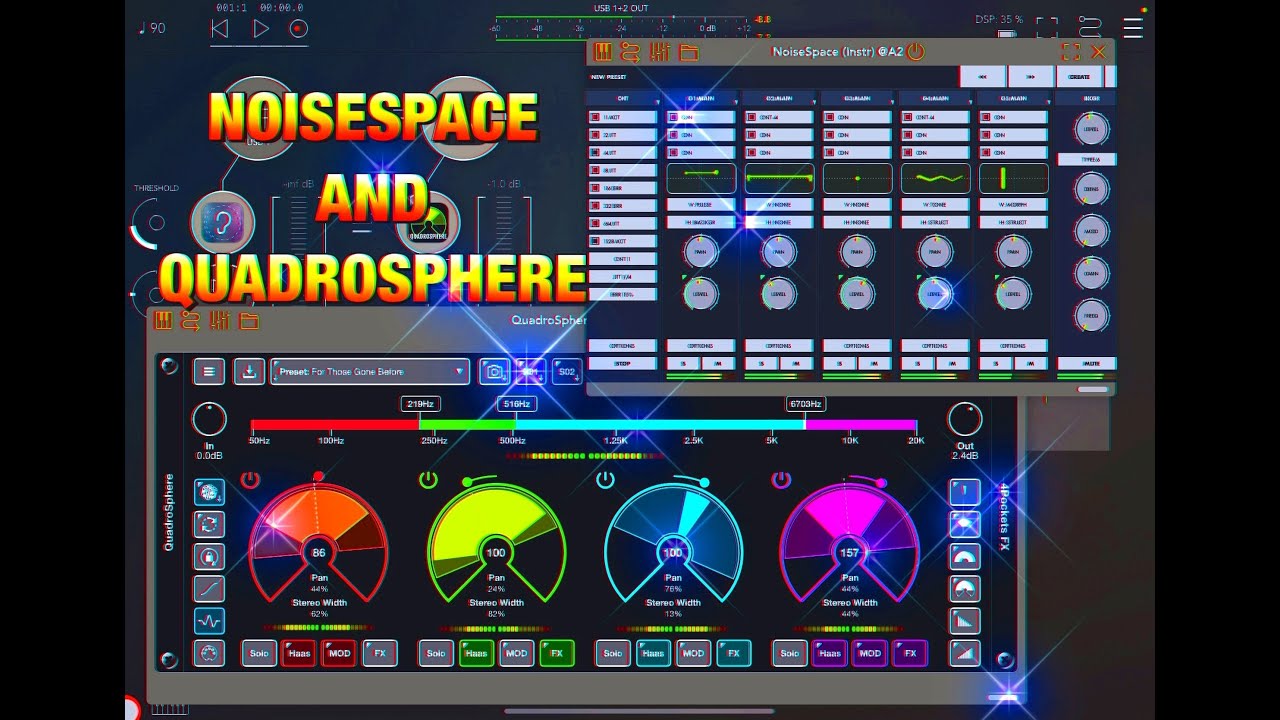The width and height of the screenshot is (1280, 720).
Task: Toggle the magenta band power button
Action: tap(782, 480)
